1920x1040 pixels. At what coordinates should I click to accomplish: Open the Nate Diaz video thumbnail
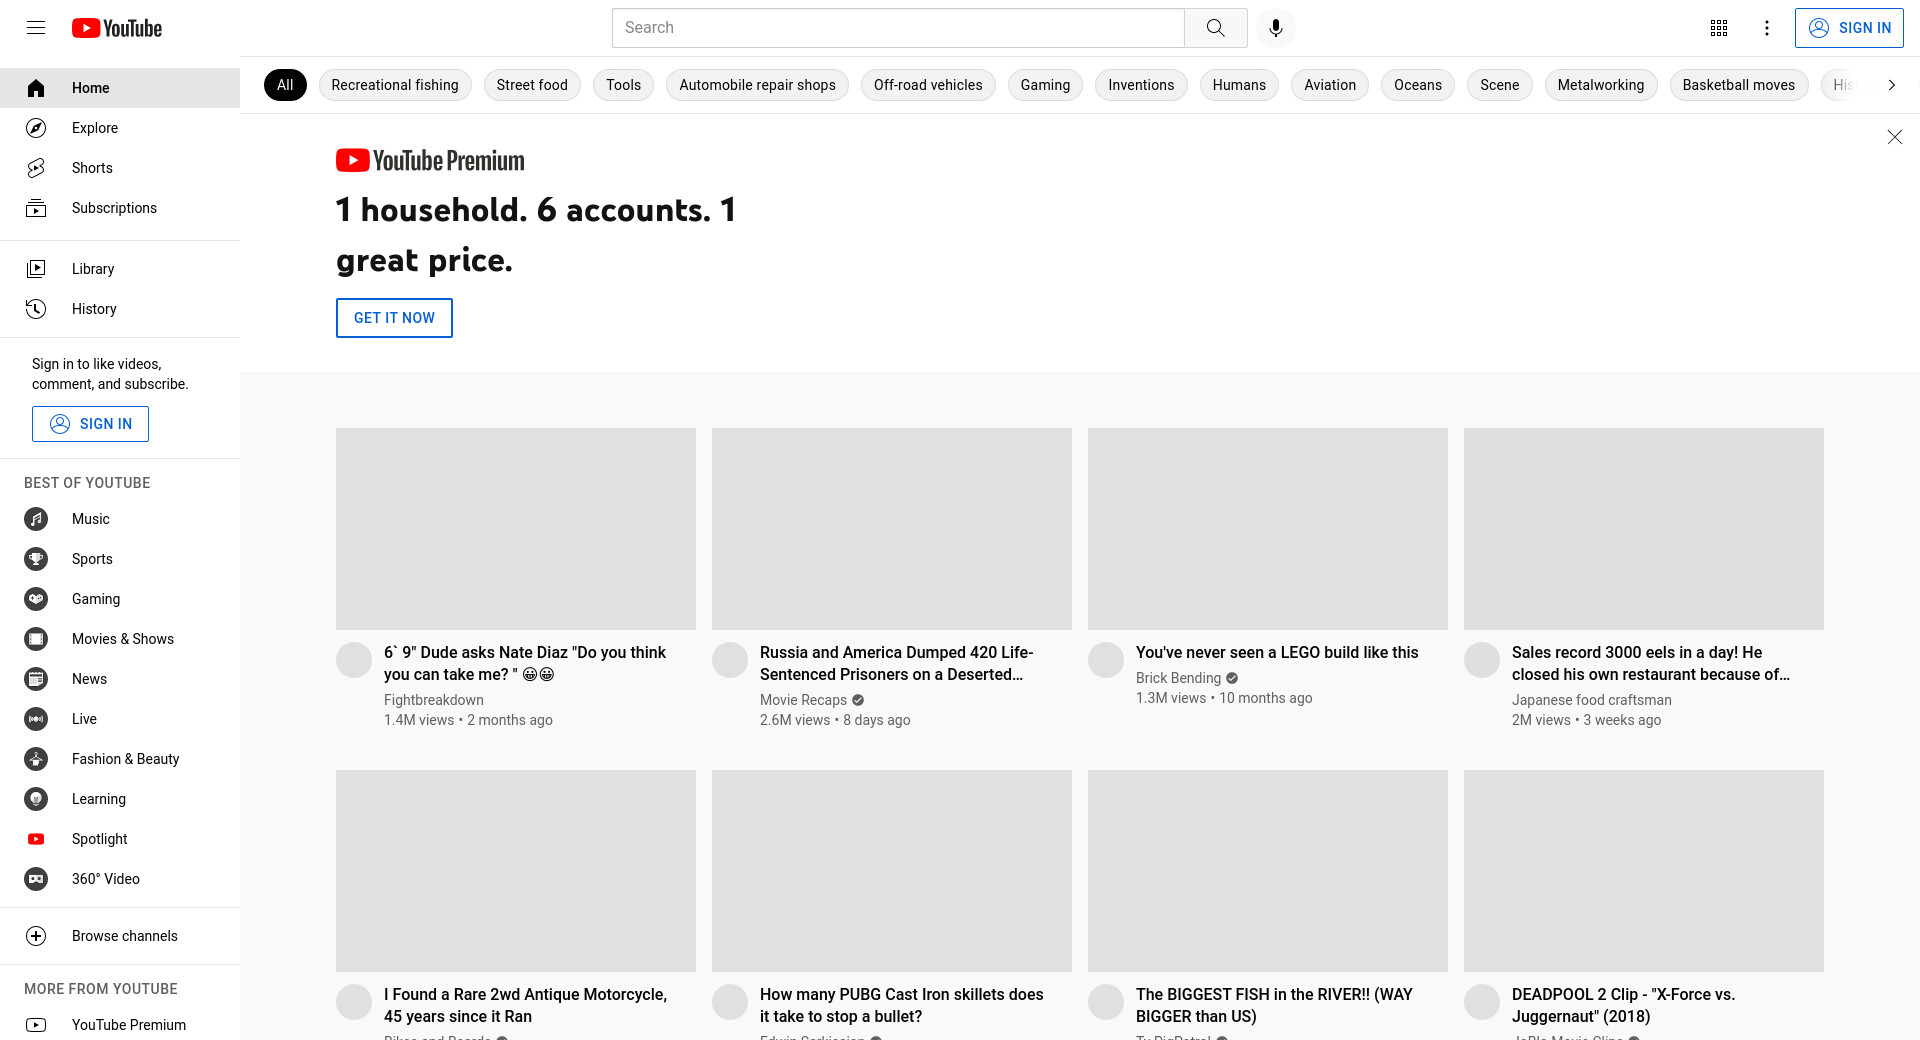[x=516, y=529]
